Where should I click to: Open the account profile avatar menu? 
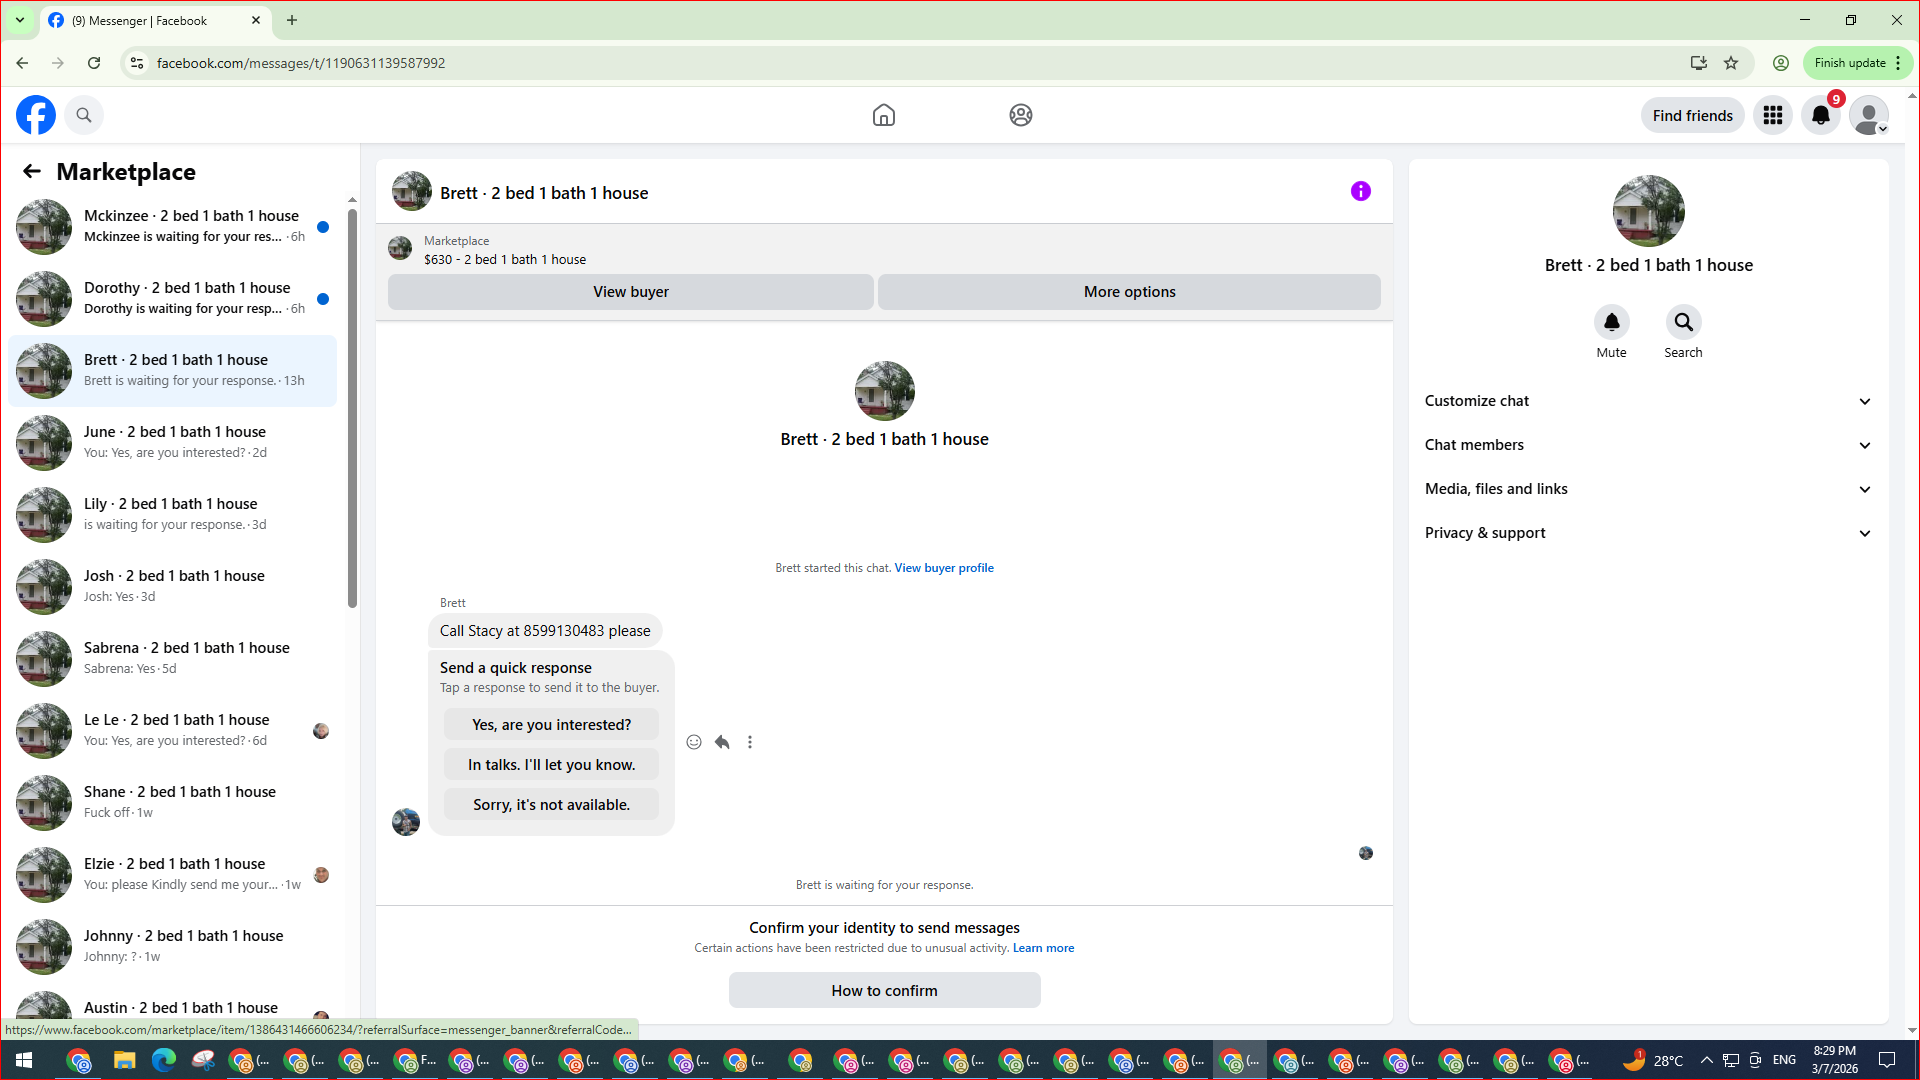tap(1869, 115)
